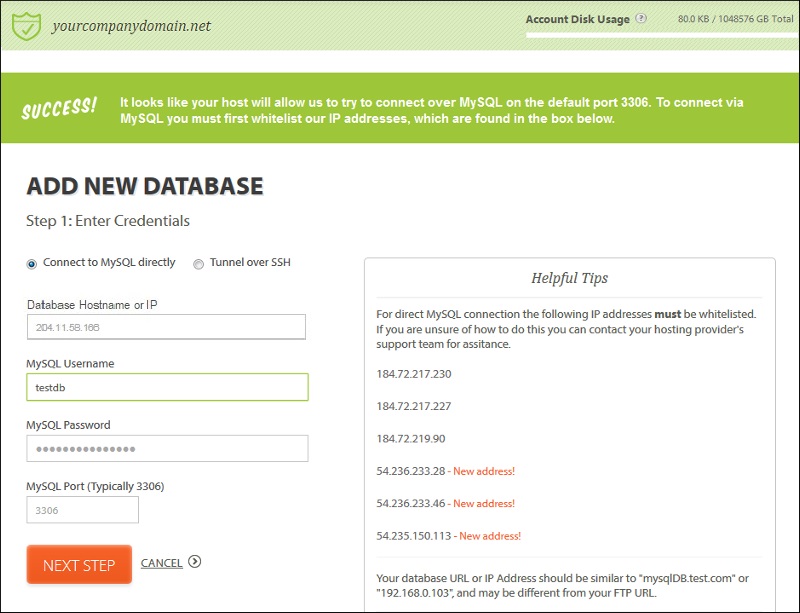The height and width of the screenshot is (613, 800).
Task: Click the CANCEL link
Action: (x=161, y=563)
